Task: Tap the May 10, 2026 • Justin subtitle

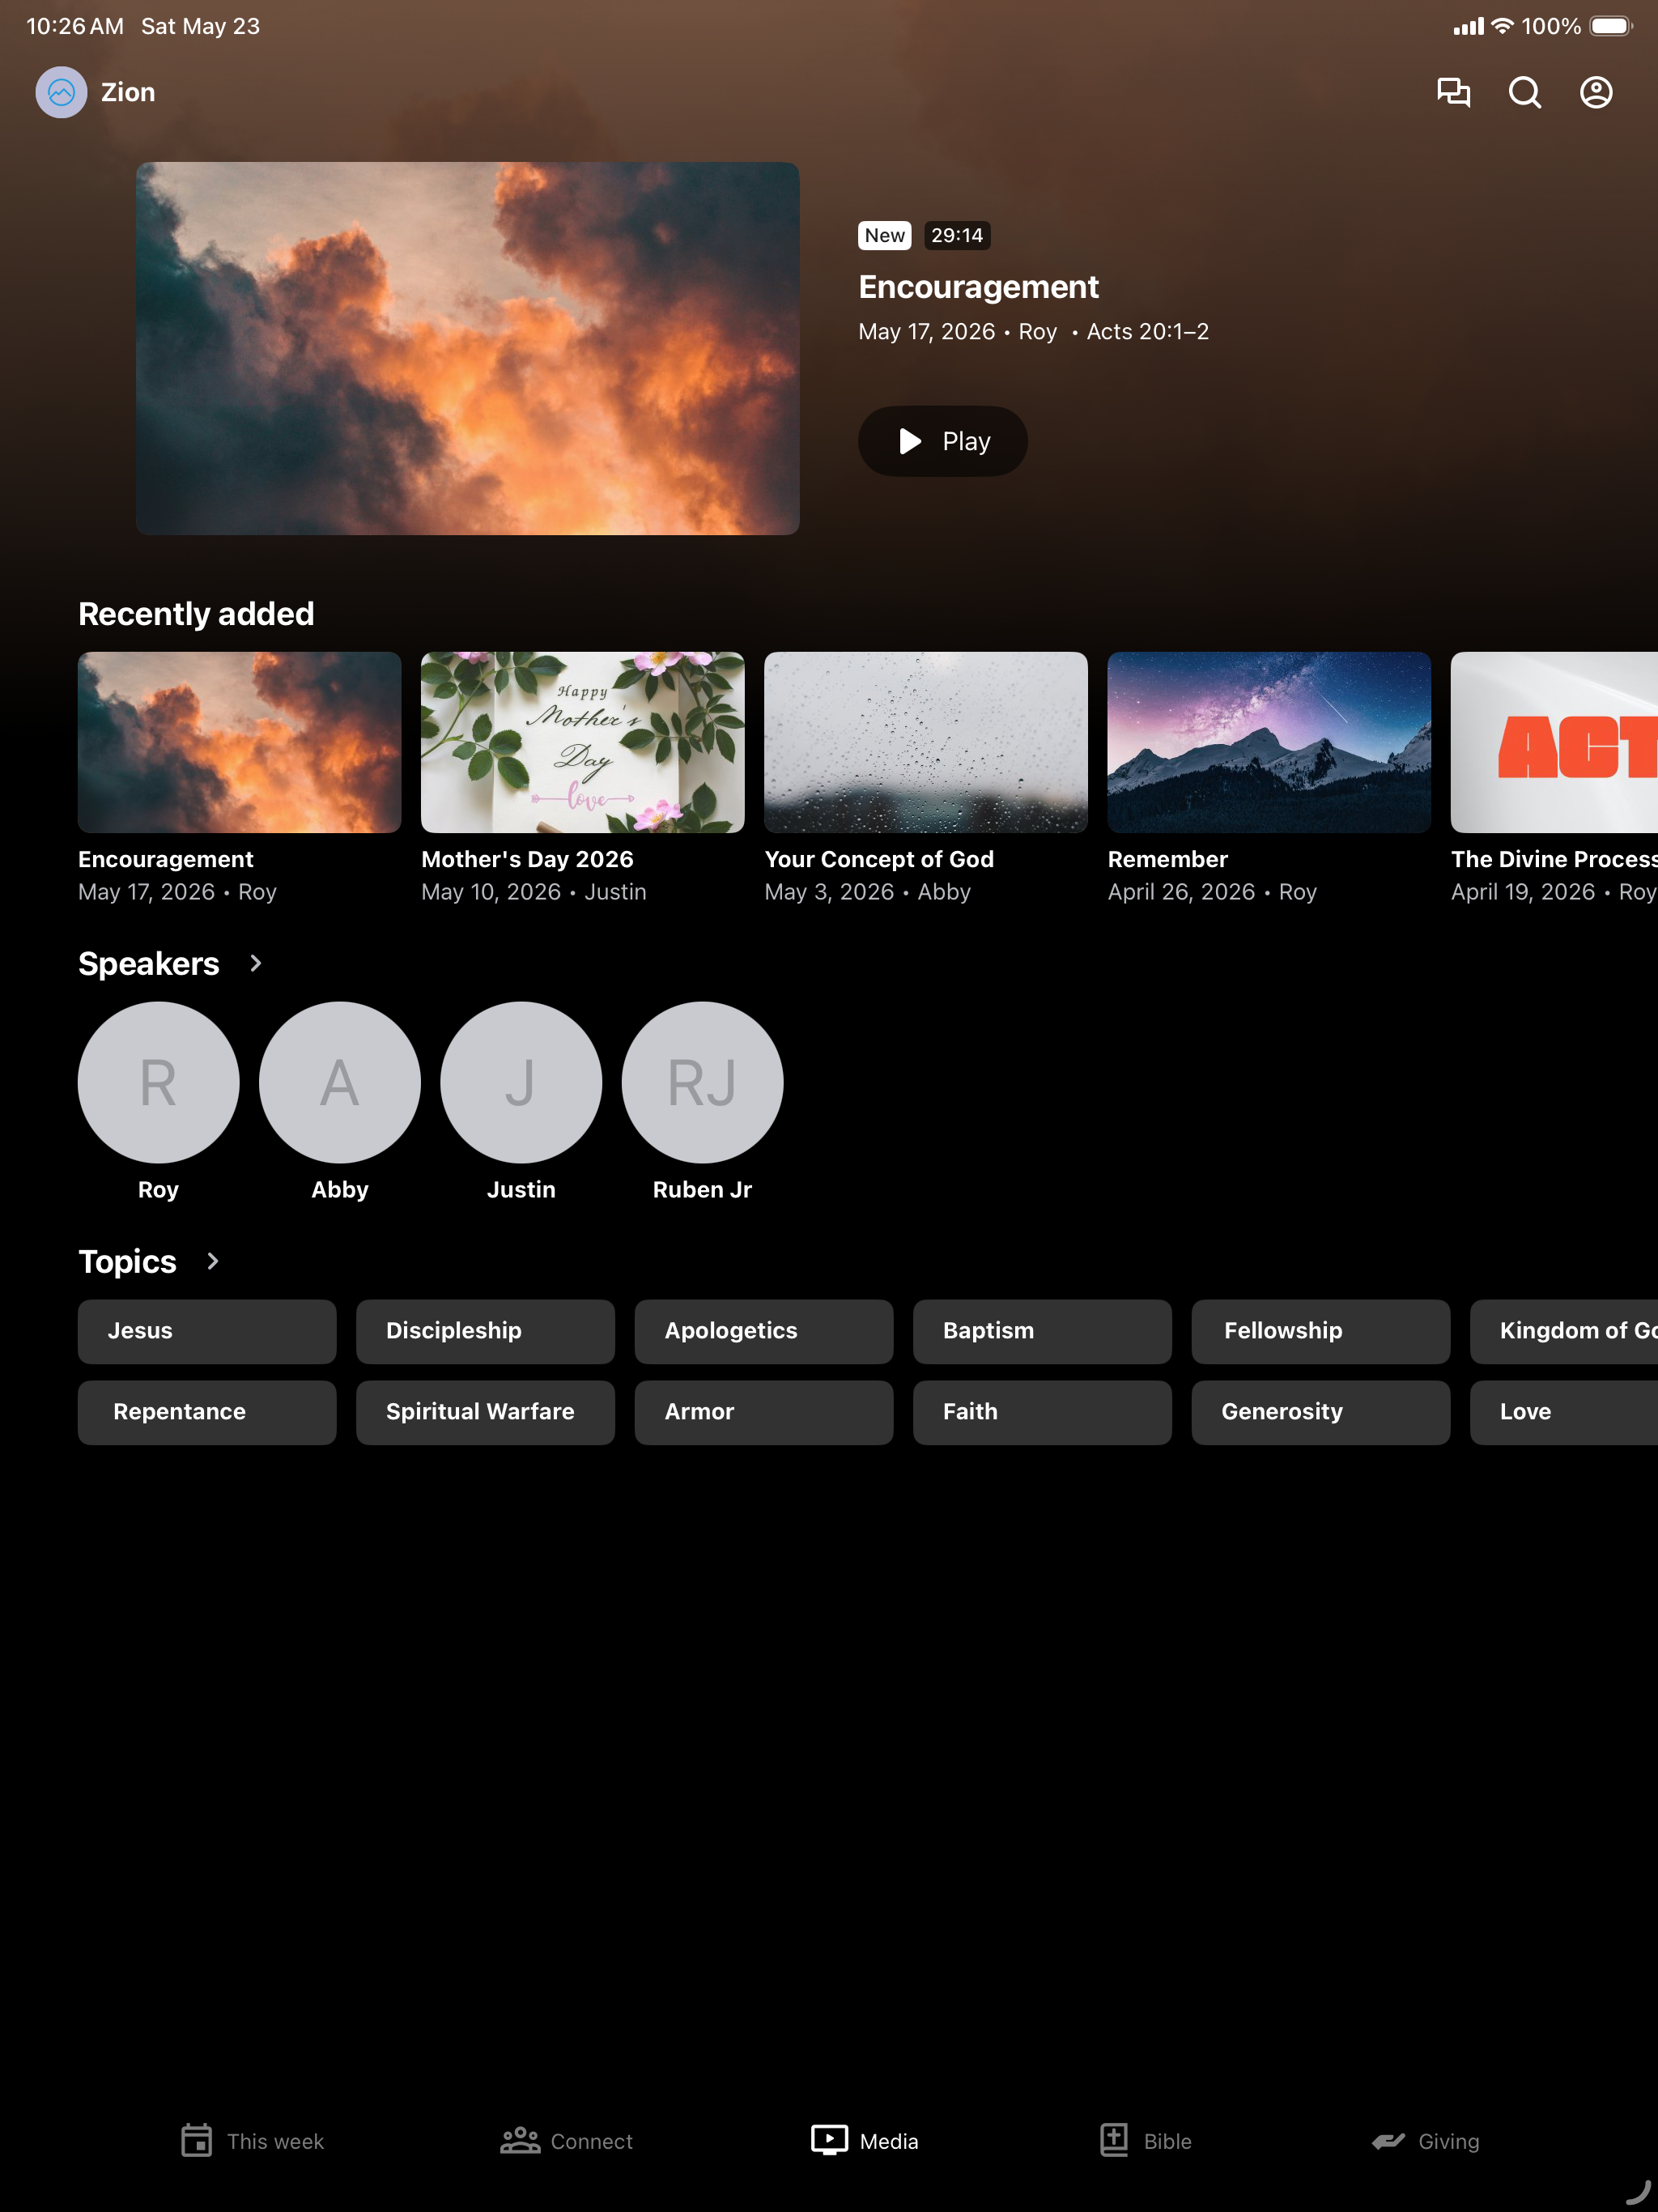Action: (533, 891)
